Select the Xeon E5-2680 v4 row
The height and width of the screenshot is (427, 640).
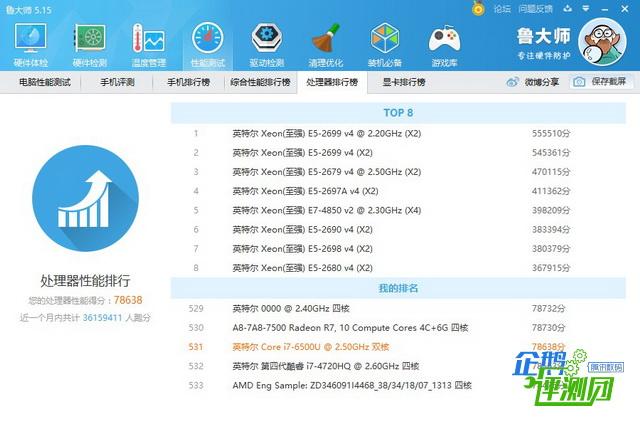[398, 268]
